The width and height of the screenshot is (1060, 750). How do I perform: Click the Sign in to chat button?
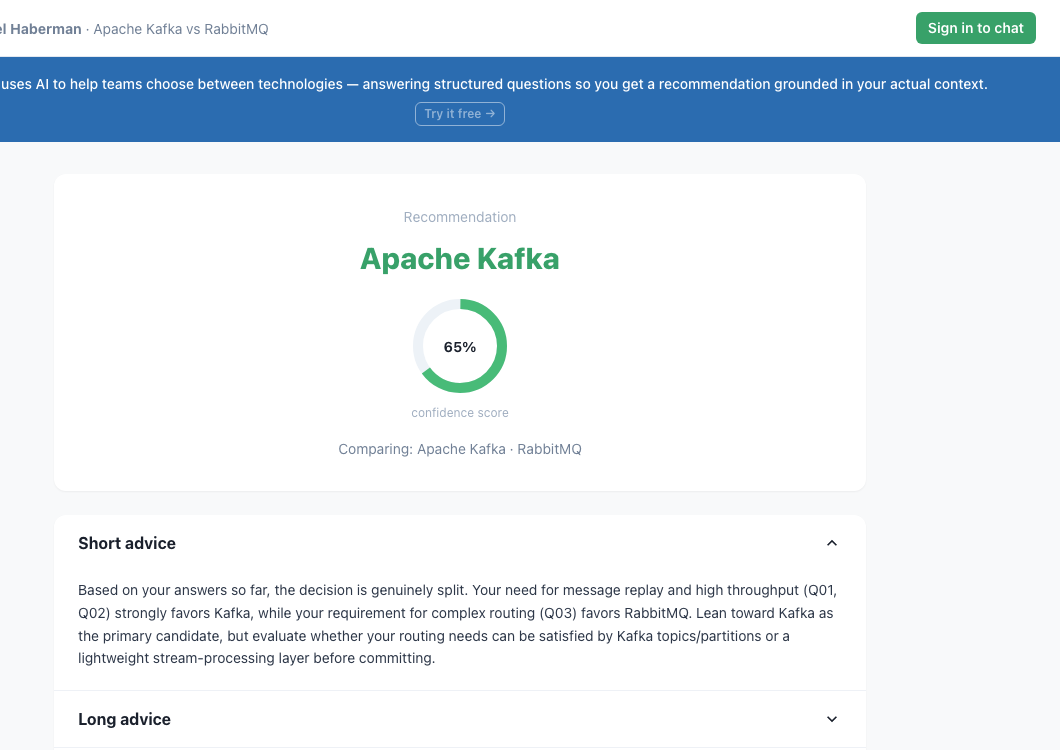(975, 28)
